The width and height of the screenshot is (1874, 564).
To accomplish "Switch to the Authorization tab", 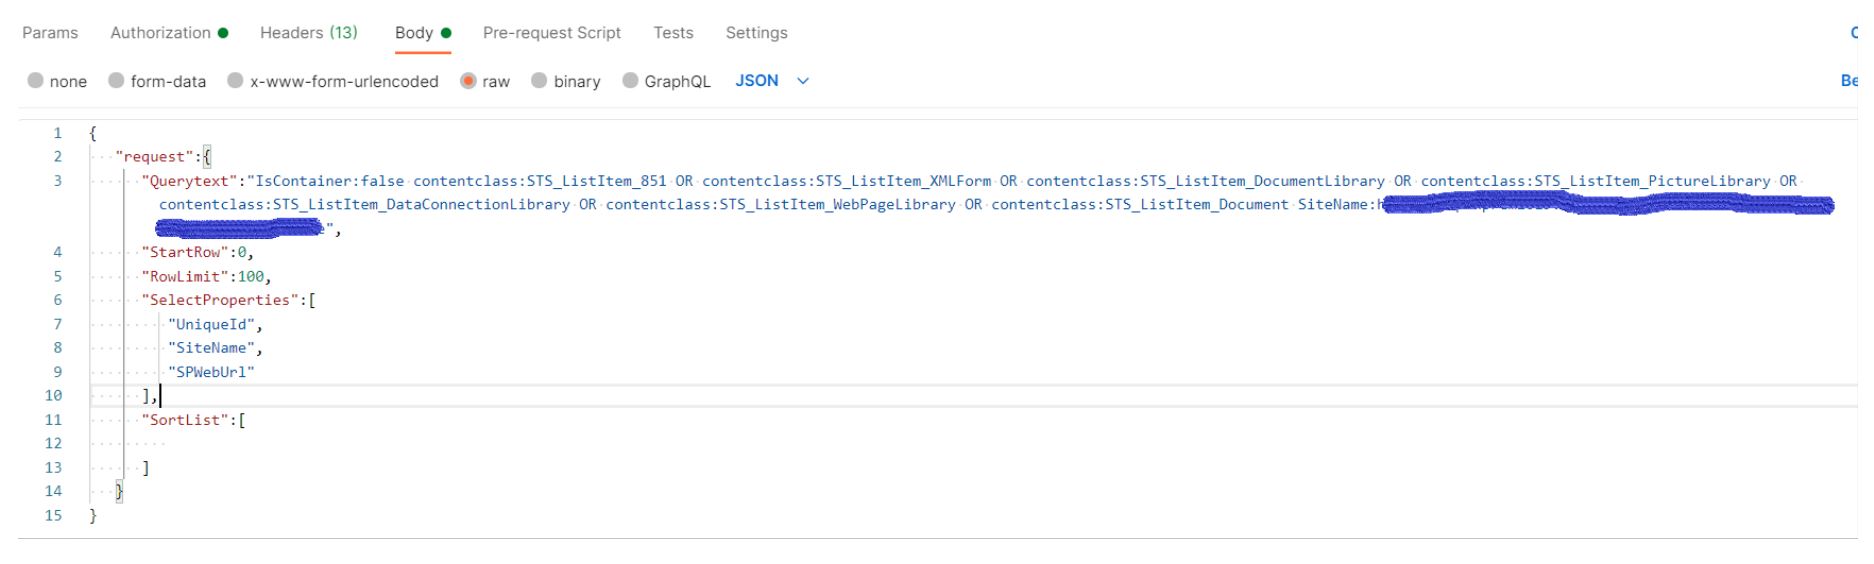I will (169, 33).
